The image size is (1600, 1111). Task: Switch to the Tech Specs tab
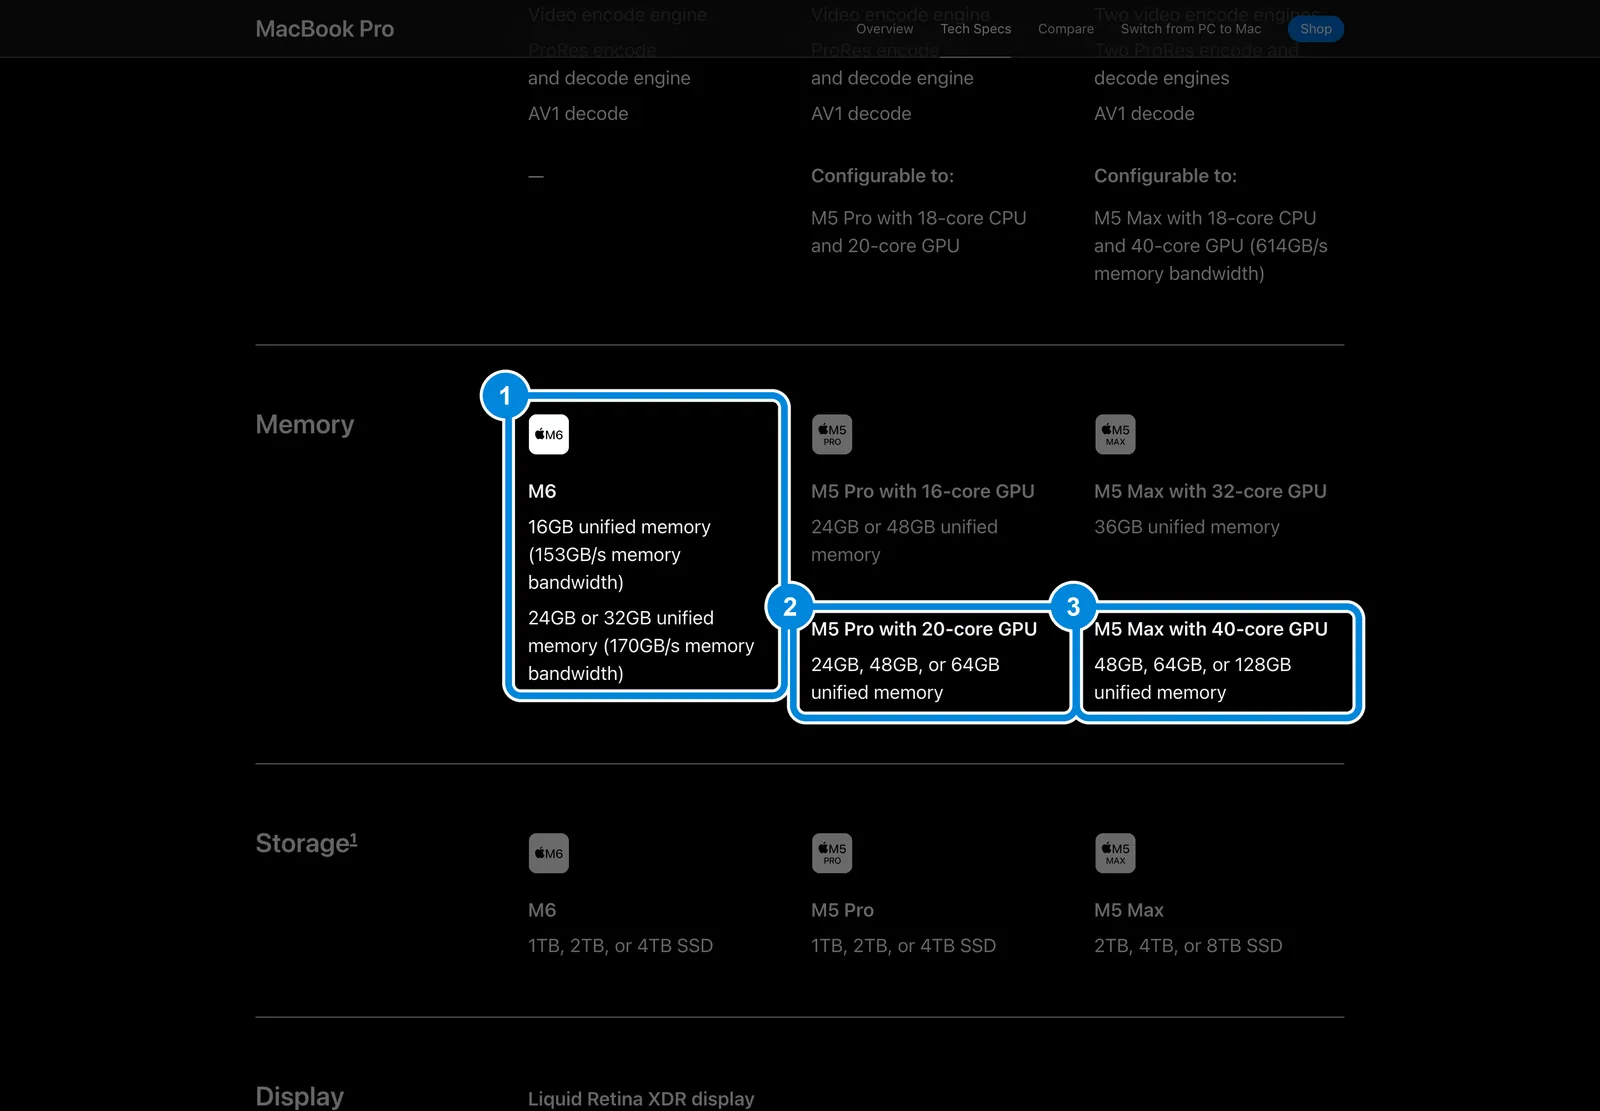[x=975, y=29]
